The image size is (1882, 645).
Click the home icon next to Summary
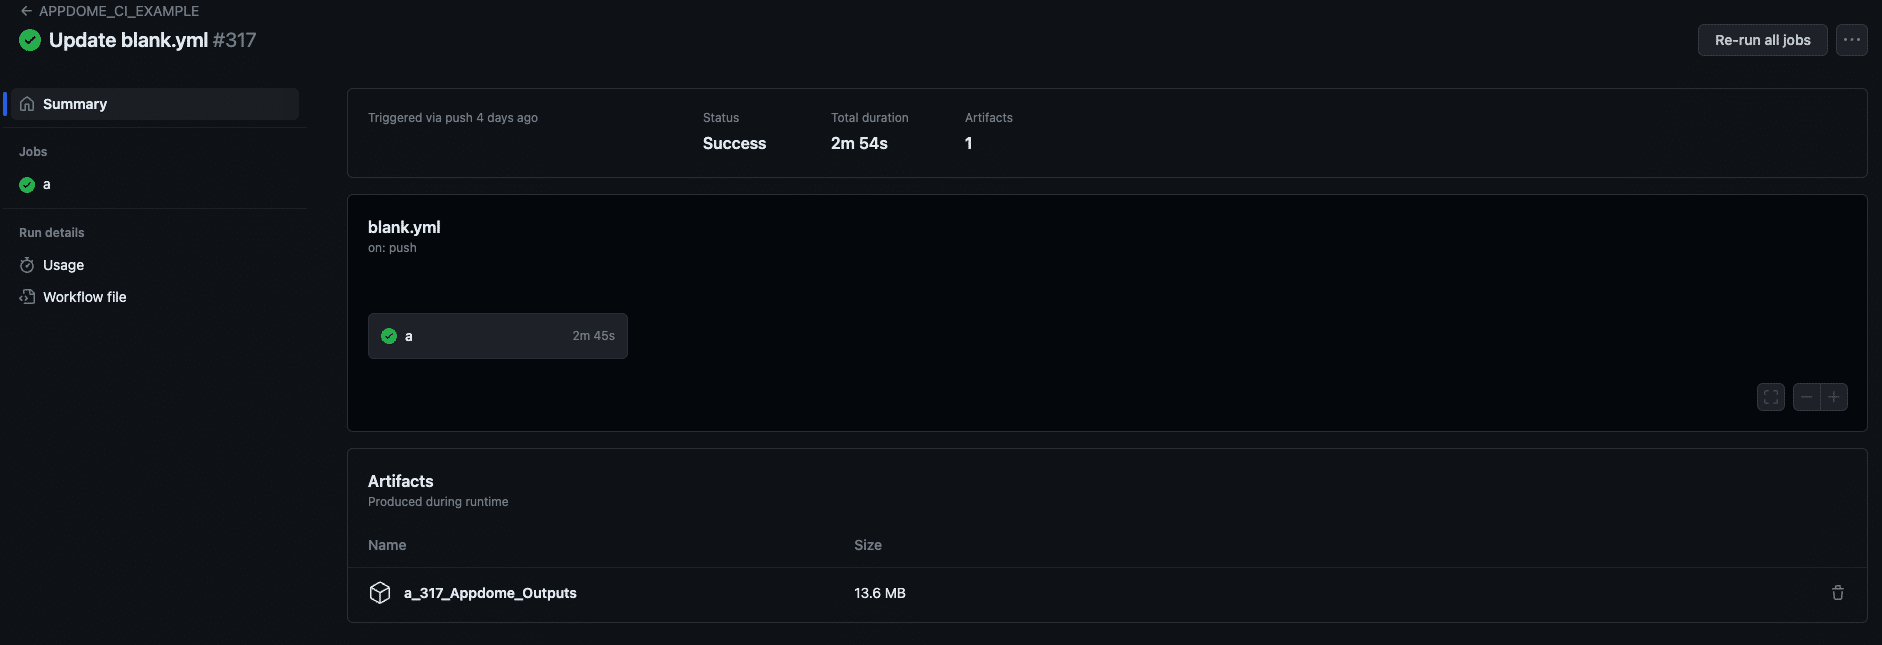click(27, 104)
